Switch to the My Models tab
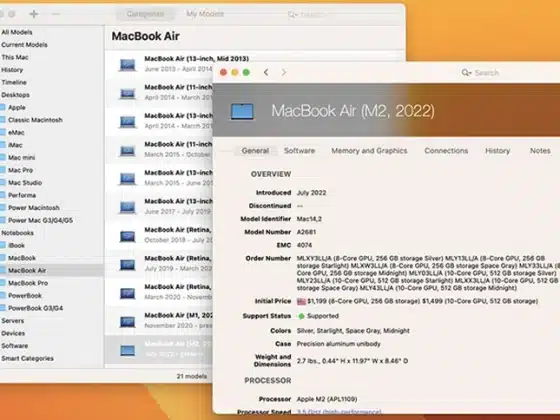 click(x=205, y=14)
